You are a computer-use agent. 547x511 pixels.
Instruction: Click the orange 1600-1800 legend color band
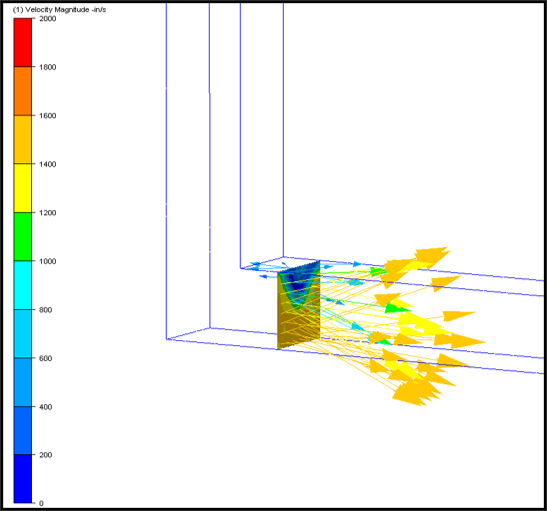(x=23, y=91)
